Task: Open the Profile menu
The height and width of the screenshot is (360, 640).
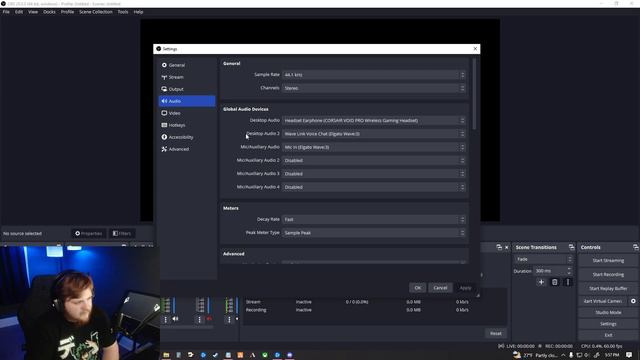Action: click(67, 12)
